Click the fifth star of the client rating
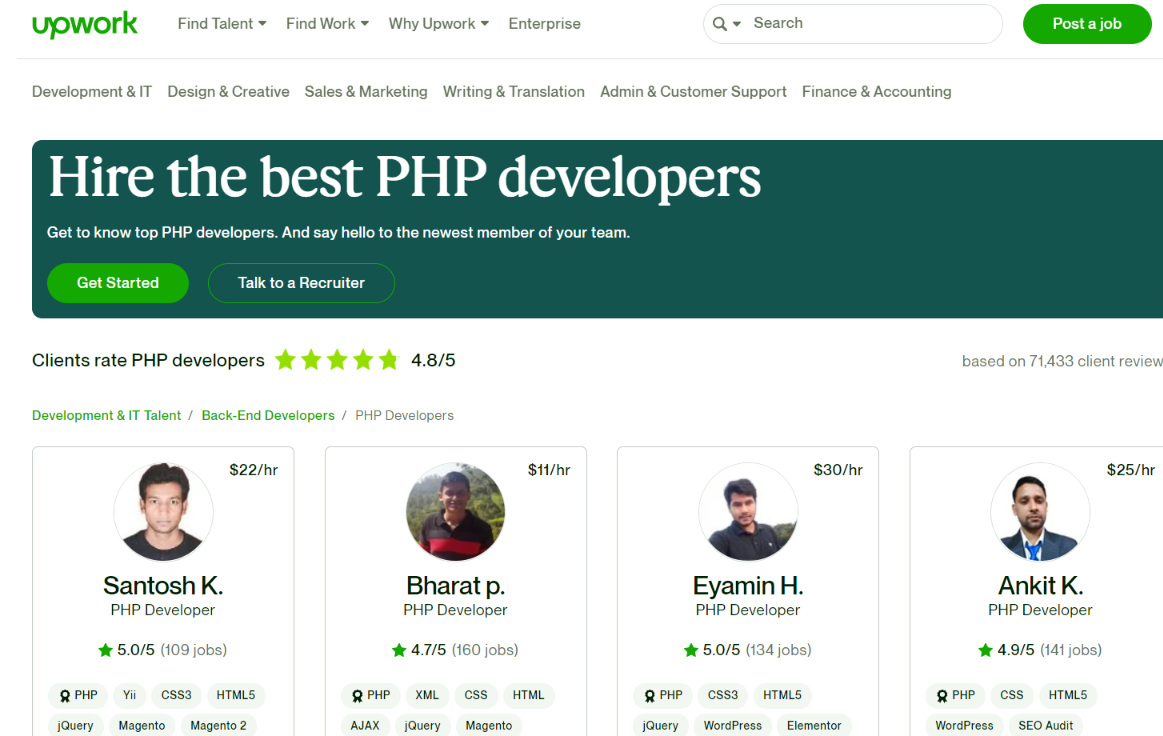The width and height of the screenshot is (1163, 736). point(389,361)
